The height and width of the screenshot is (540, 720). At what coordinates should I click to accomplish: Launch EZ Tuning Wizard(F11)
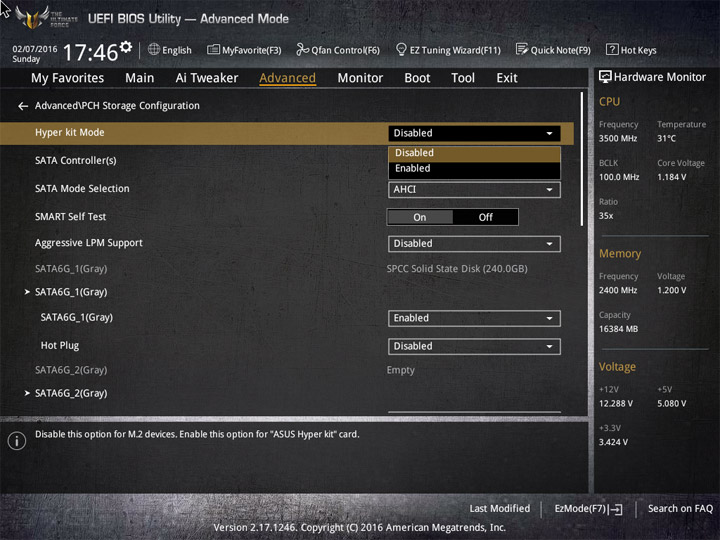point(448,50)
